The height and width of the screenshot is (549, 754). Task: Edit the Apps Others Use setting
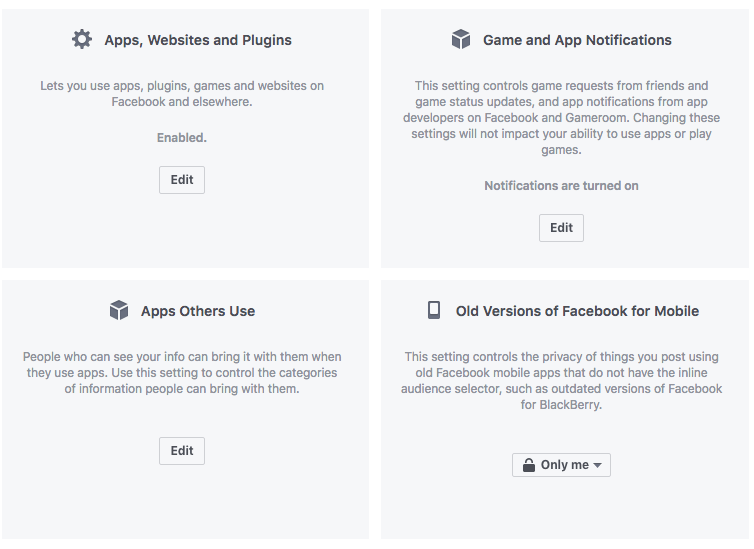(182, 451)
